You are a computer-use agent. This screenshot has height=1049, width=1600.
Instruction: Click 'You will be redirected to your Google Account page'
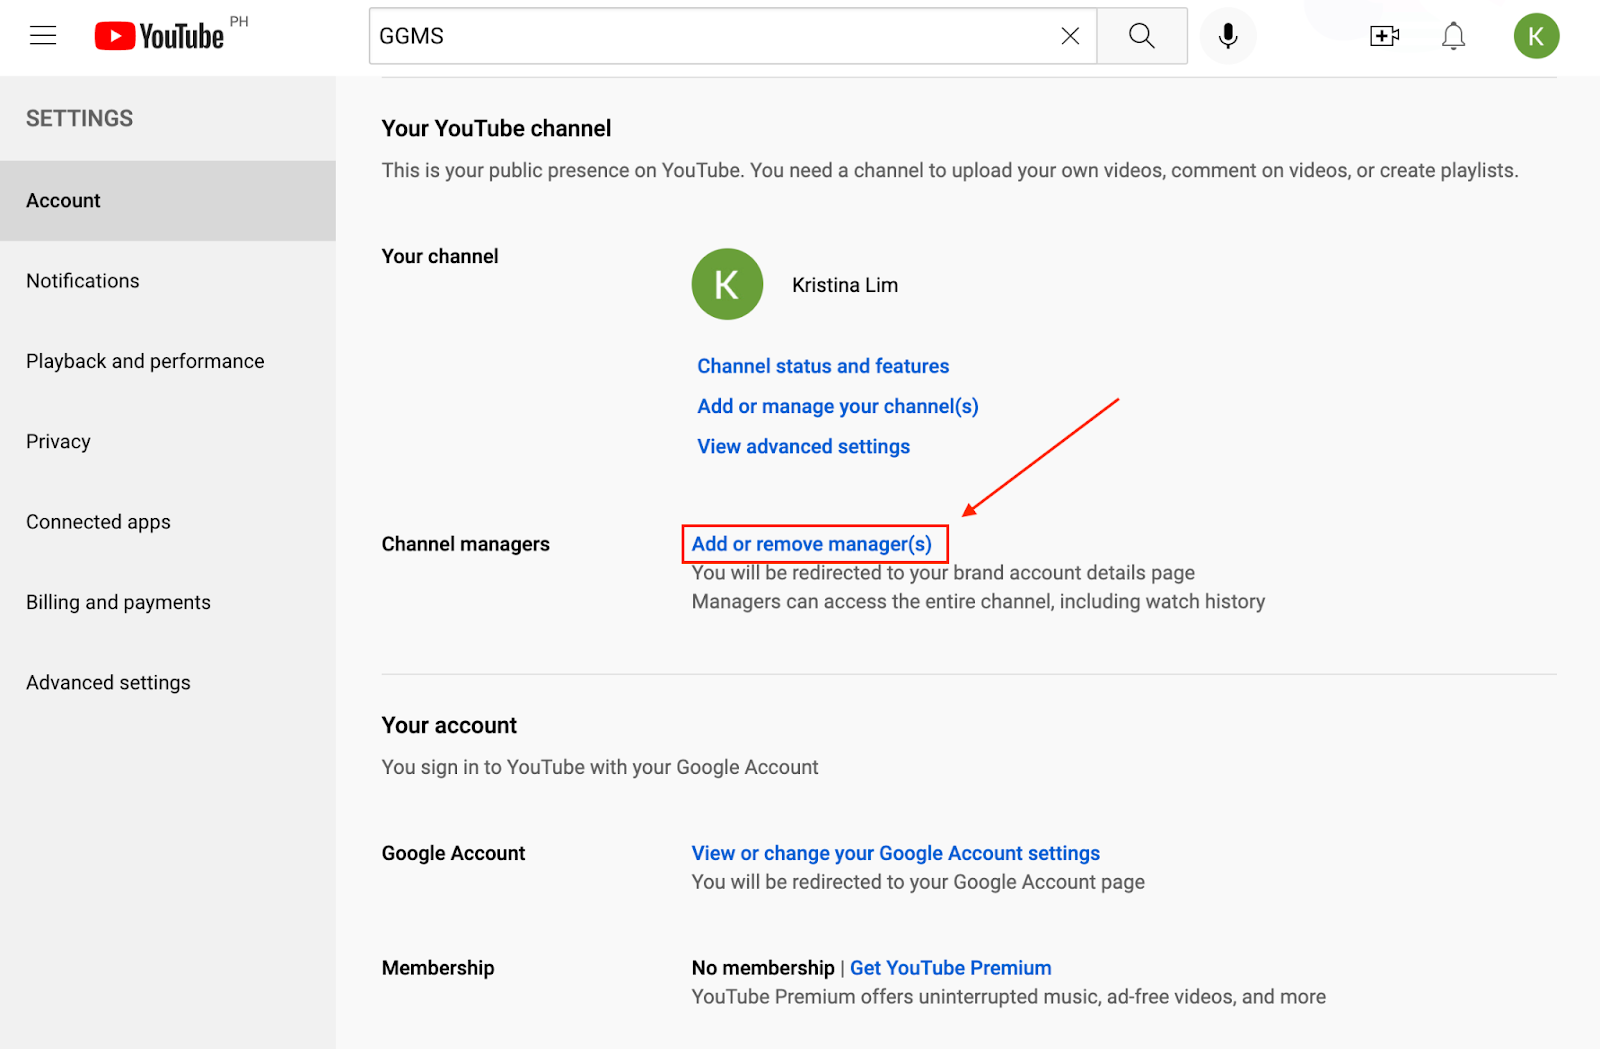click(918, 882)
